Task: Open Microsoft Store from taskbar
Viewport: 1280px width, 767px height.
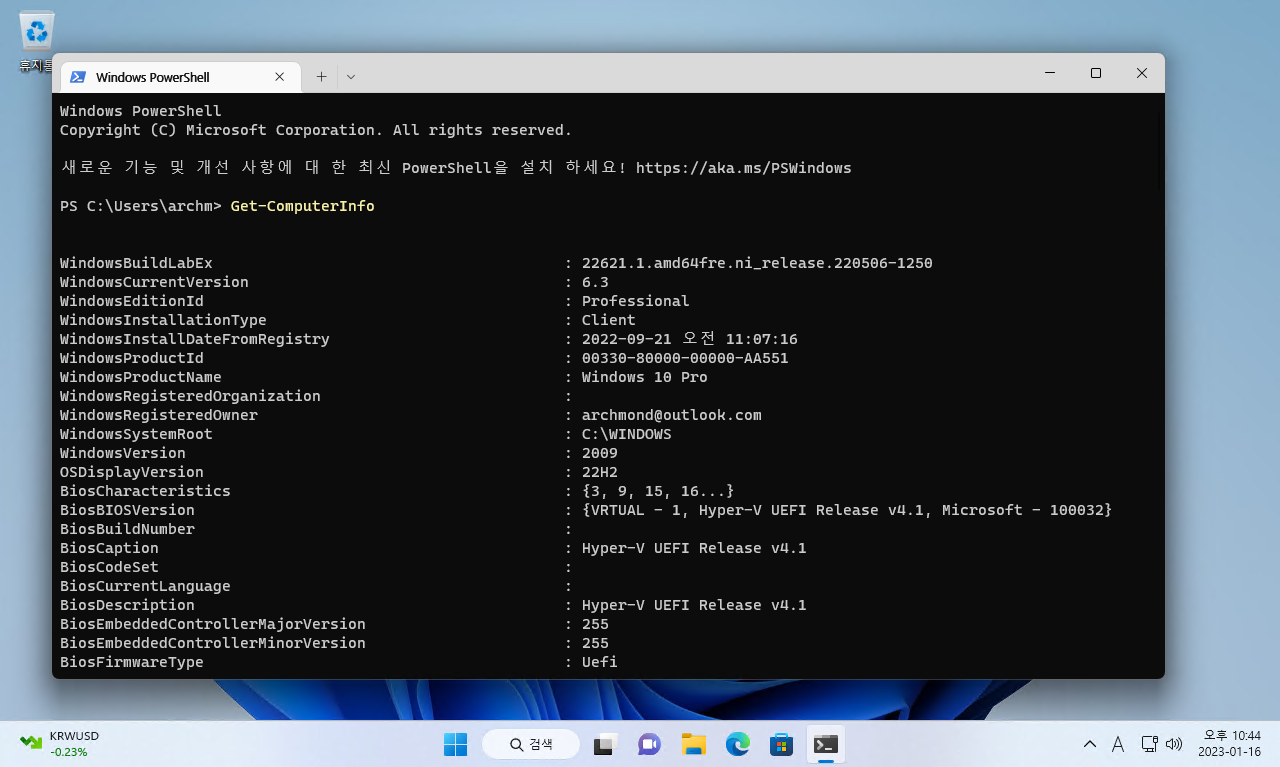Action: [781, 744]
